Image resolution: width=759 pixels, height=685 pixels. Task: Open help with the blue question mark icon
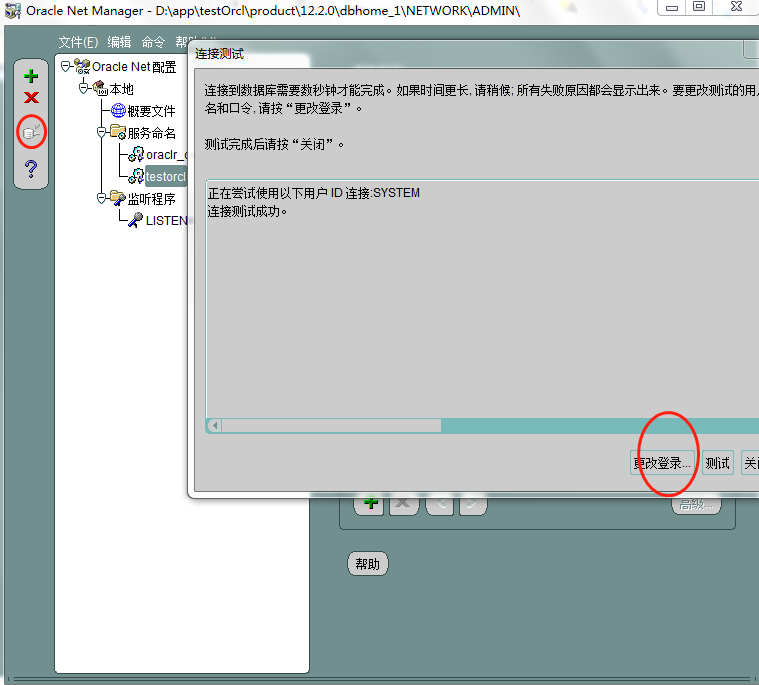tap(31, 168)
